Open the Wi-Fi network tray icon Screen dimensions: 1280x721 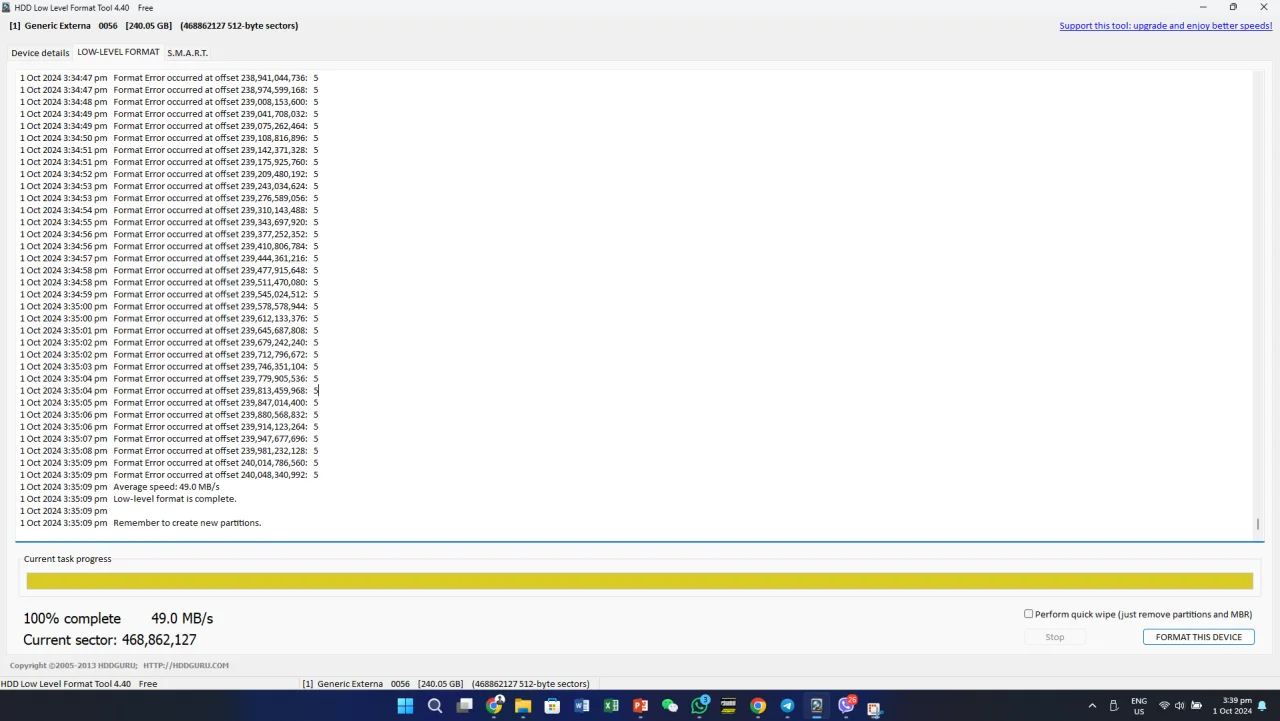click(1164, 706)
